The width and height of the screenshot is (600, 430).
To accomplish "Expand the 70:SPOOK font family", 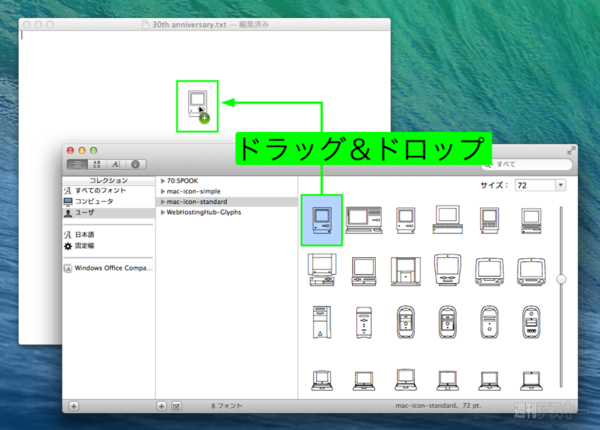I will pyautogui.click(x=163, y=181).
